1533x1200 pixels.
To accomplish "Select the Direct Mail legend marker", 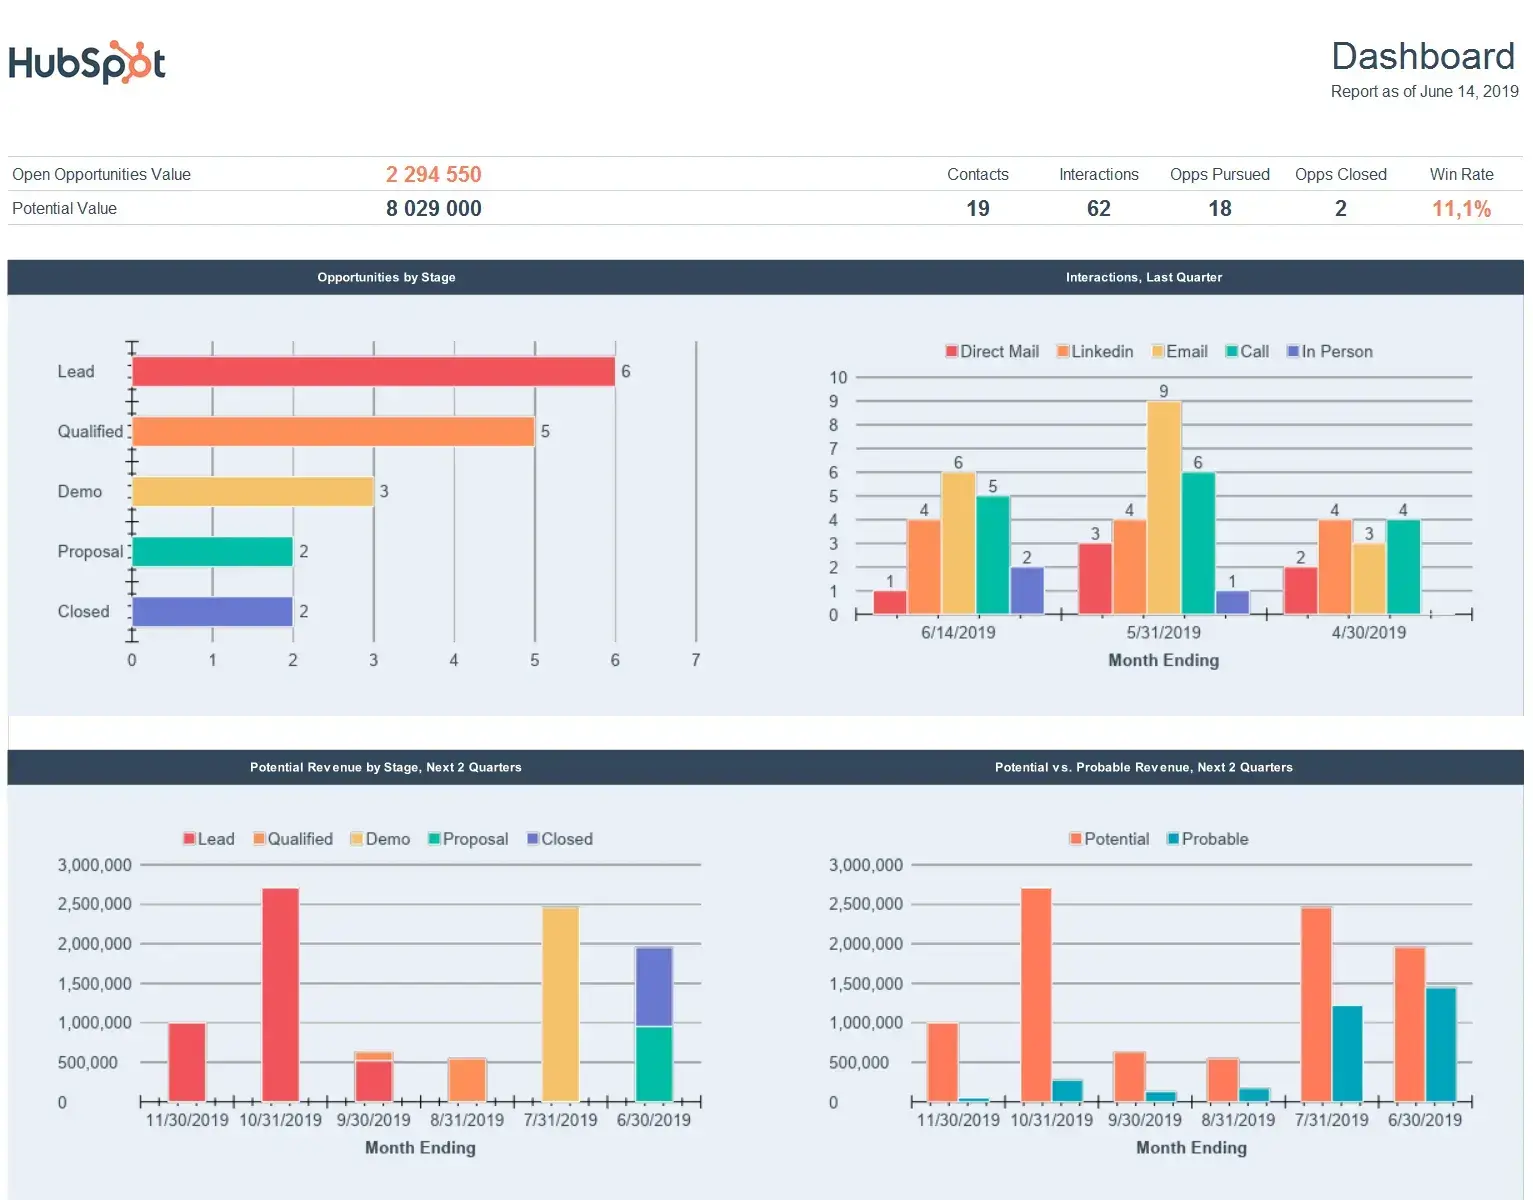I will pos(950,351).
